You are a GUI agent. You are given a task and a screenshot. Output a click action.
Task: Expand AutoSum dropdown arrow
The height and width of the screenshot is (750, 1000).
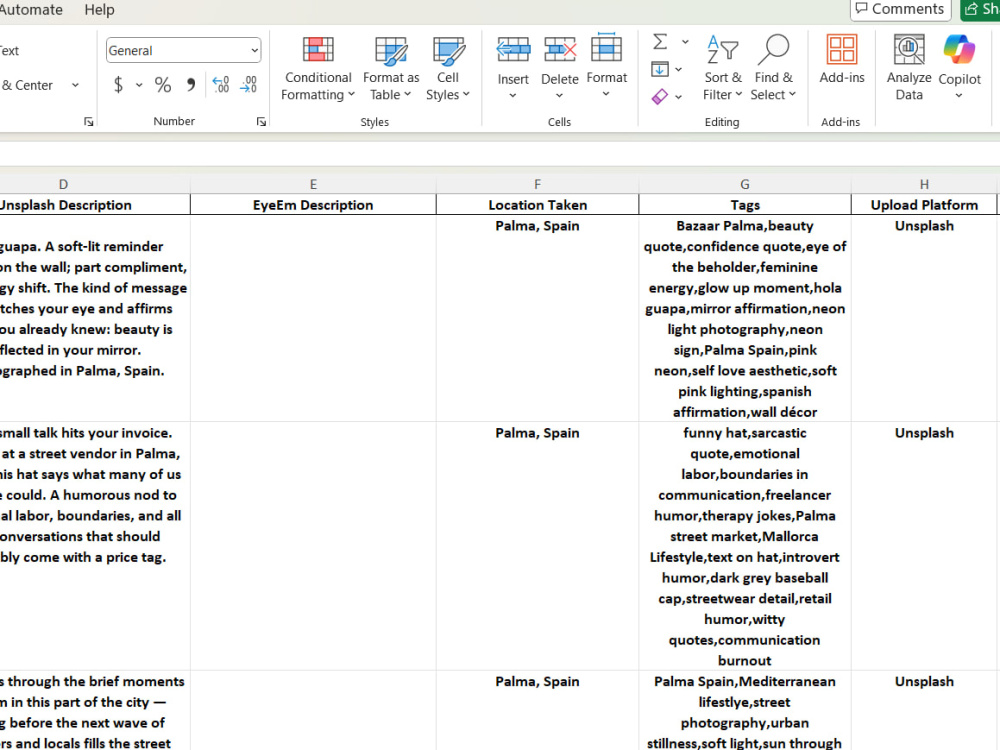pyautogui.click(x=685, y=42)
